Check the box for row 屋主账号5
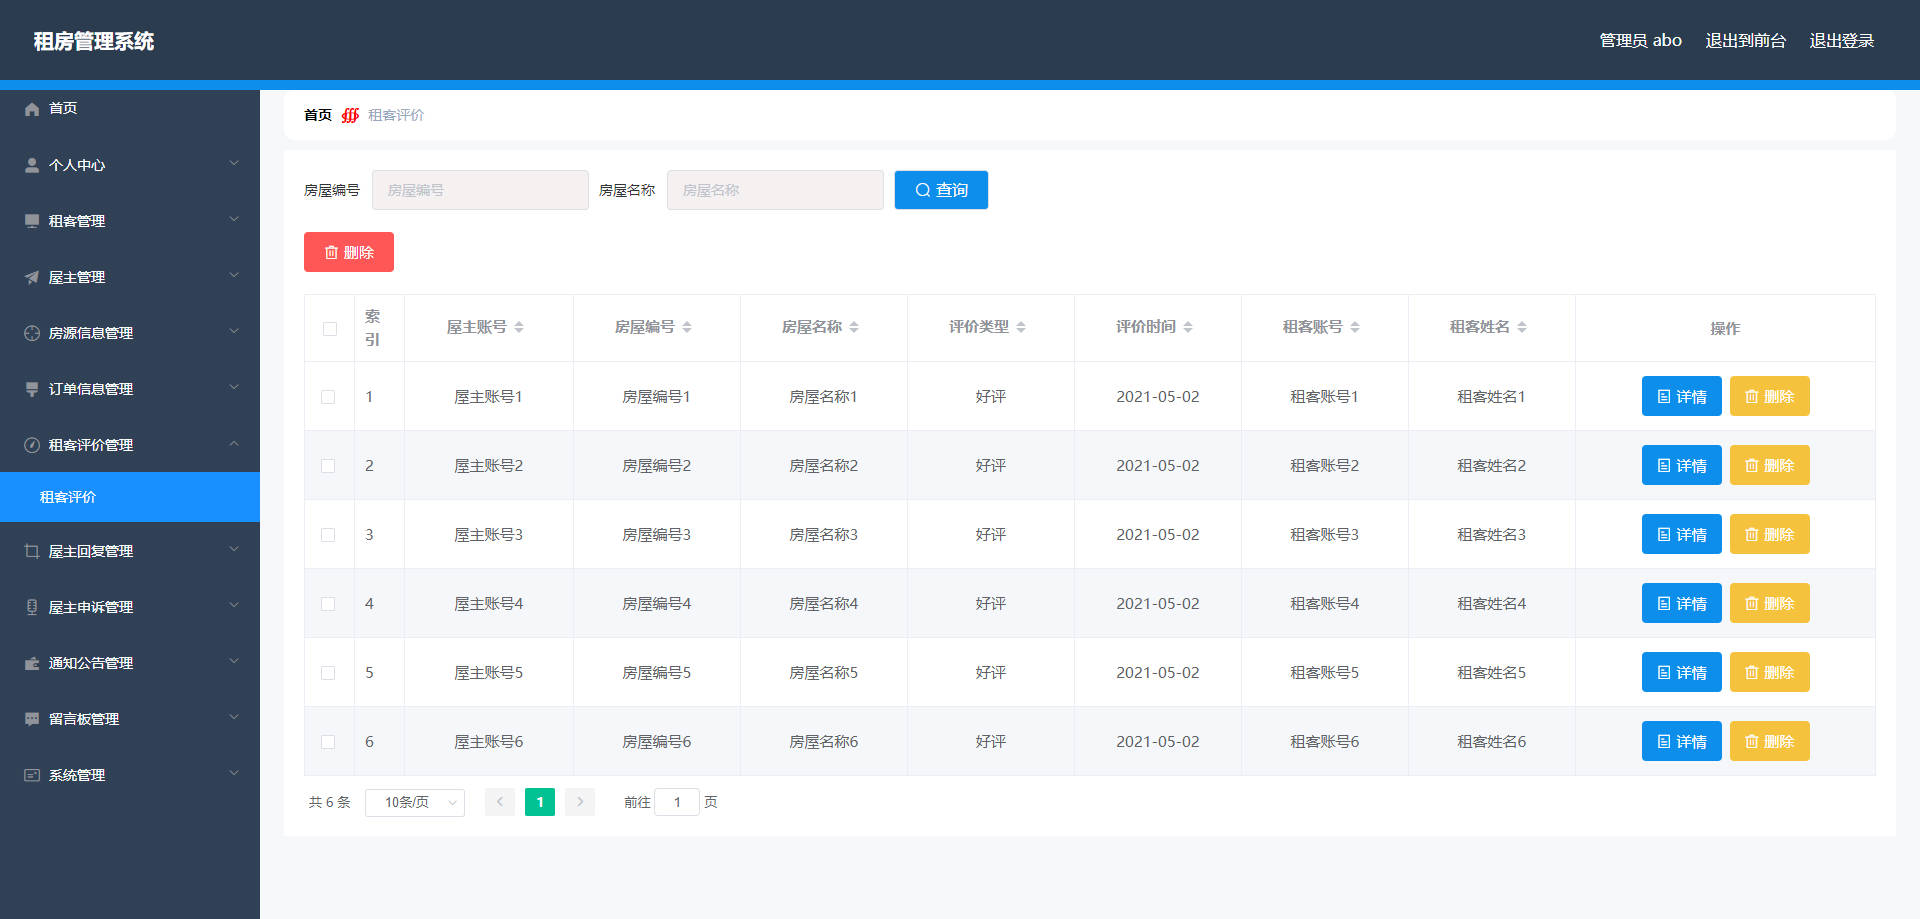The image size is (1920, 919). tap(328, 673)
